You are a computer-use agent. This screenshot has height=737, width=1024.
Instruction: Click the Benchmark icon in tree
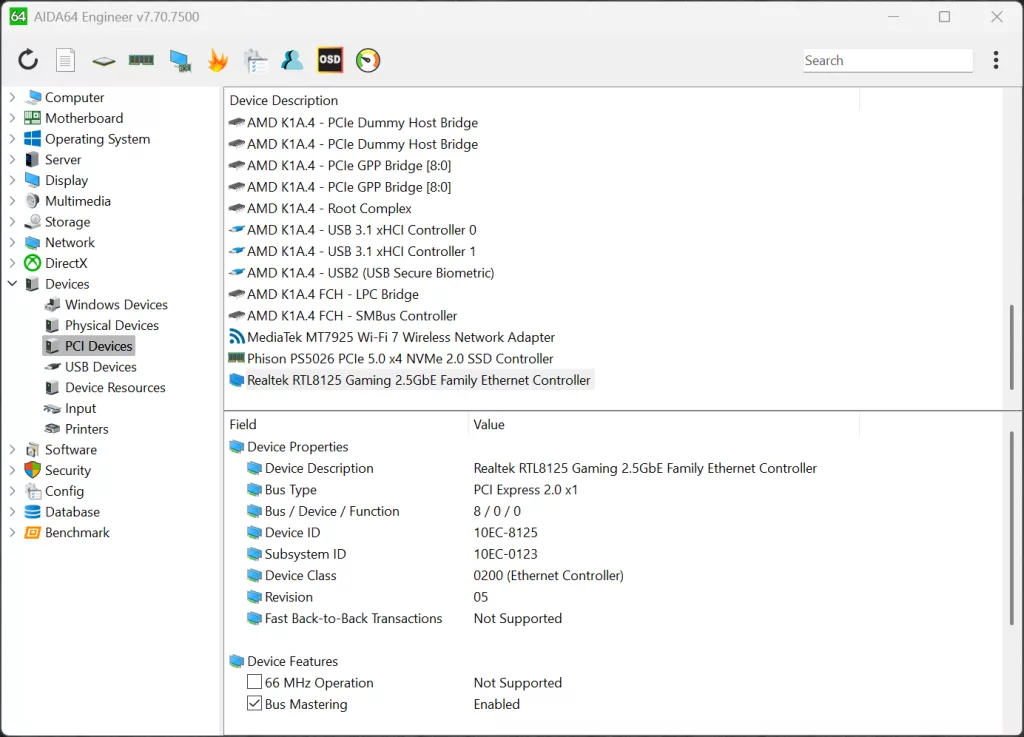[x=33, y=533]
